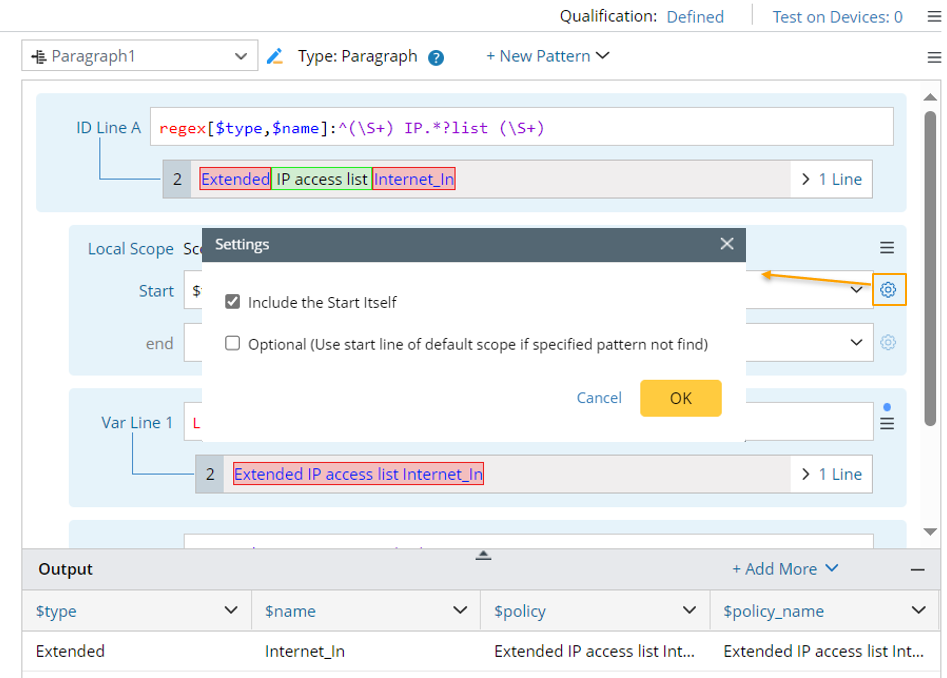
Task: Click the Cancel link in Settings
Action: 599,398
